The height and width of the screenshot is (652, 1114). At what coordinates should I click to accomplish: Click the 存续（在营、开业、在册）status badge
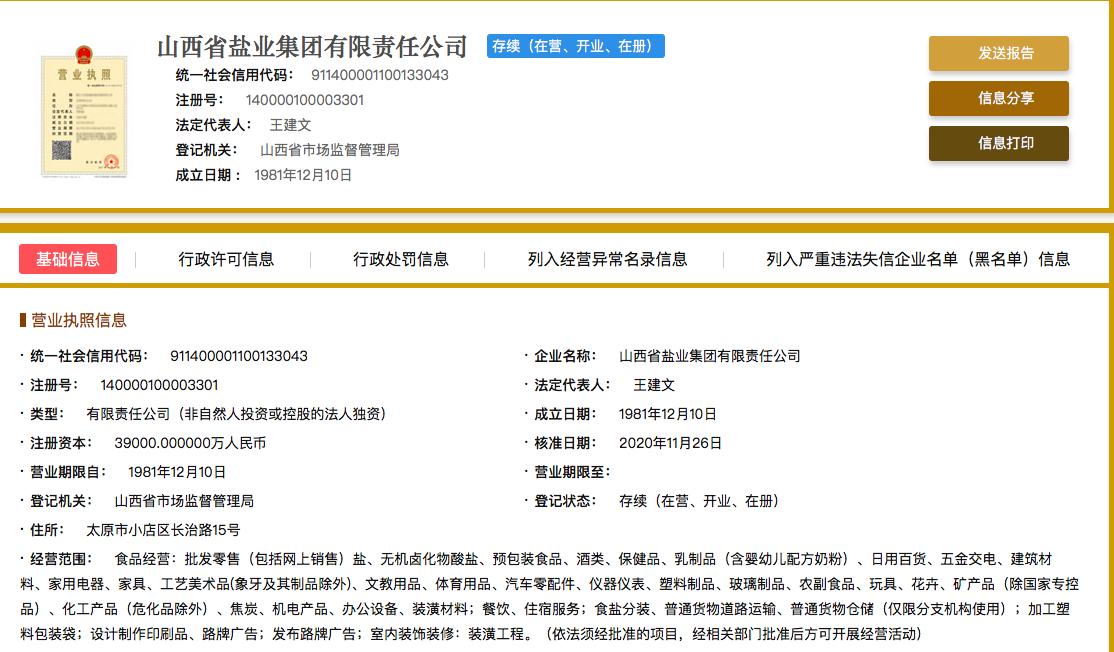point(575,46)
